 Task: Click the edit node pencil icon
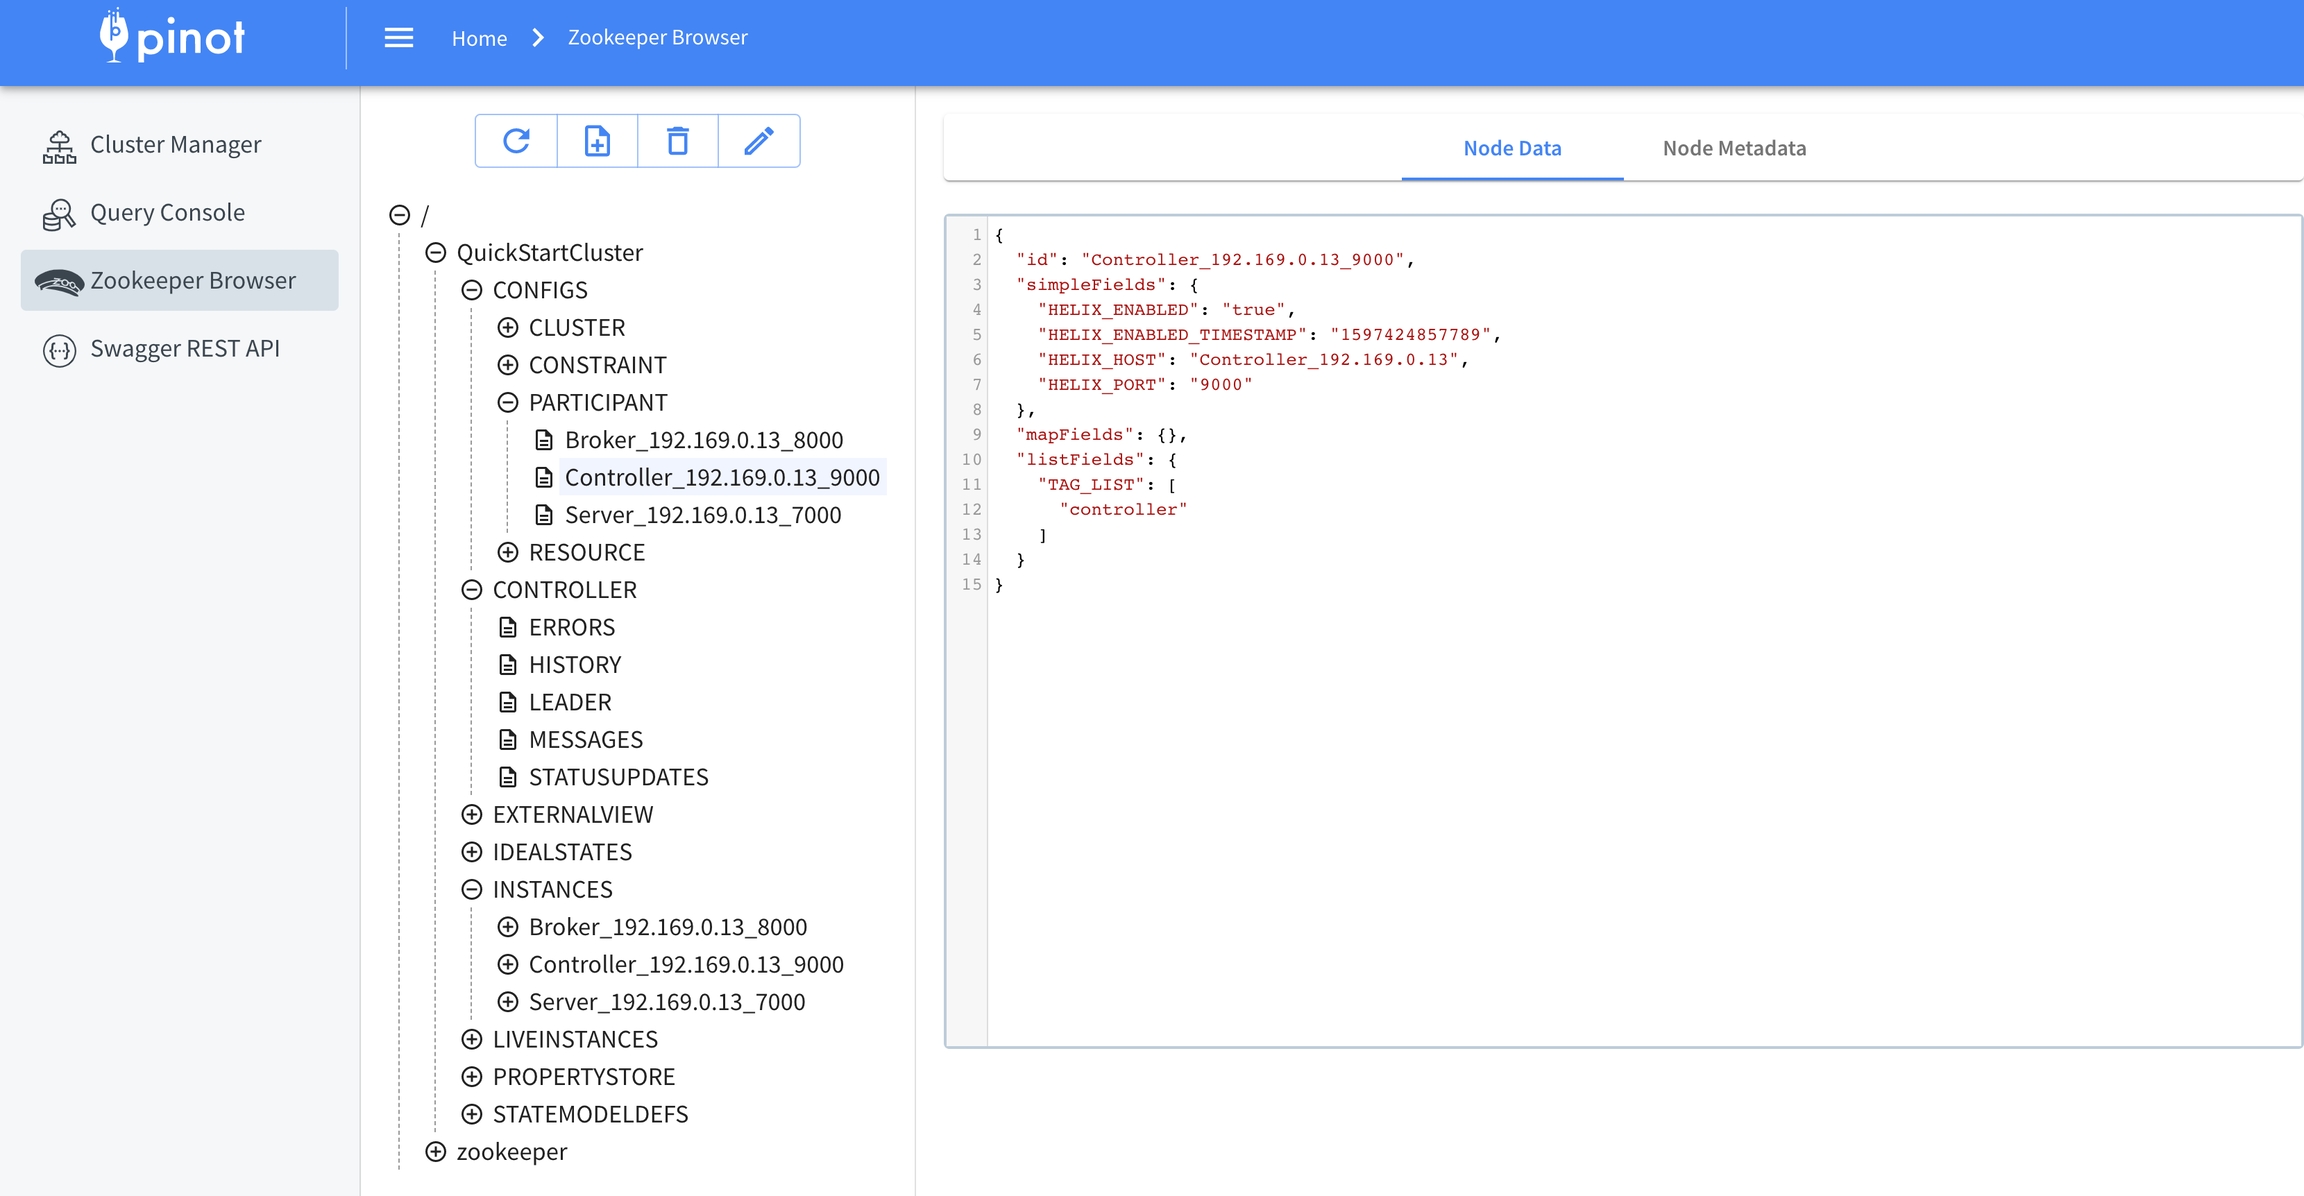coord(758,141)
